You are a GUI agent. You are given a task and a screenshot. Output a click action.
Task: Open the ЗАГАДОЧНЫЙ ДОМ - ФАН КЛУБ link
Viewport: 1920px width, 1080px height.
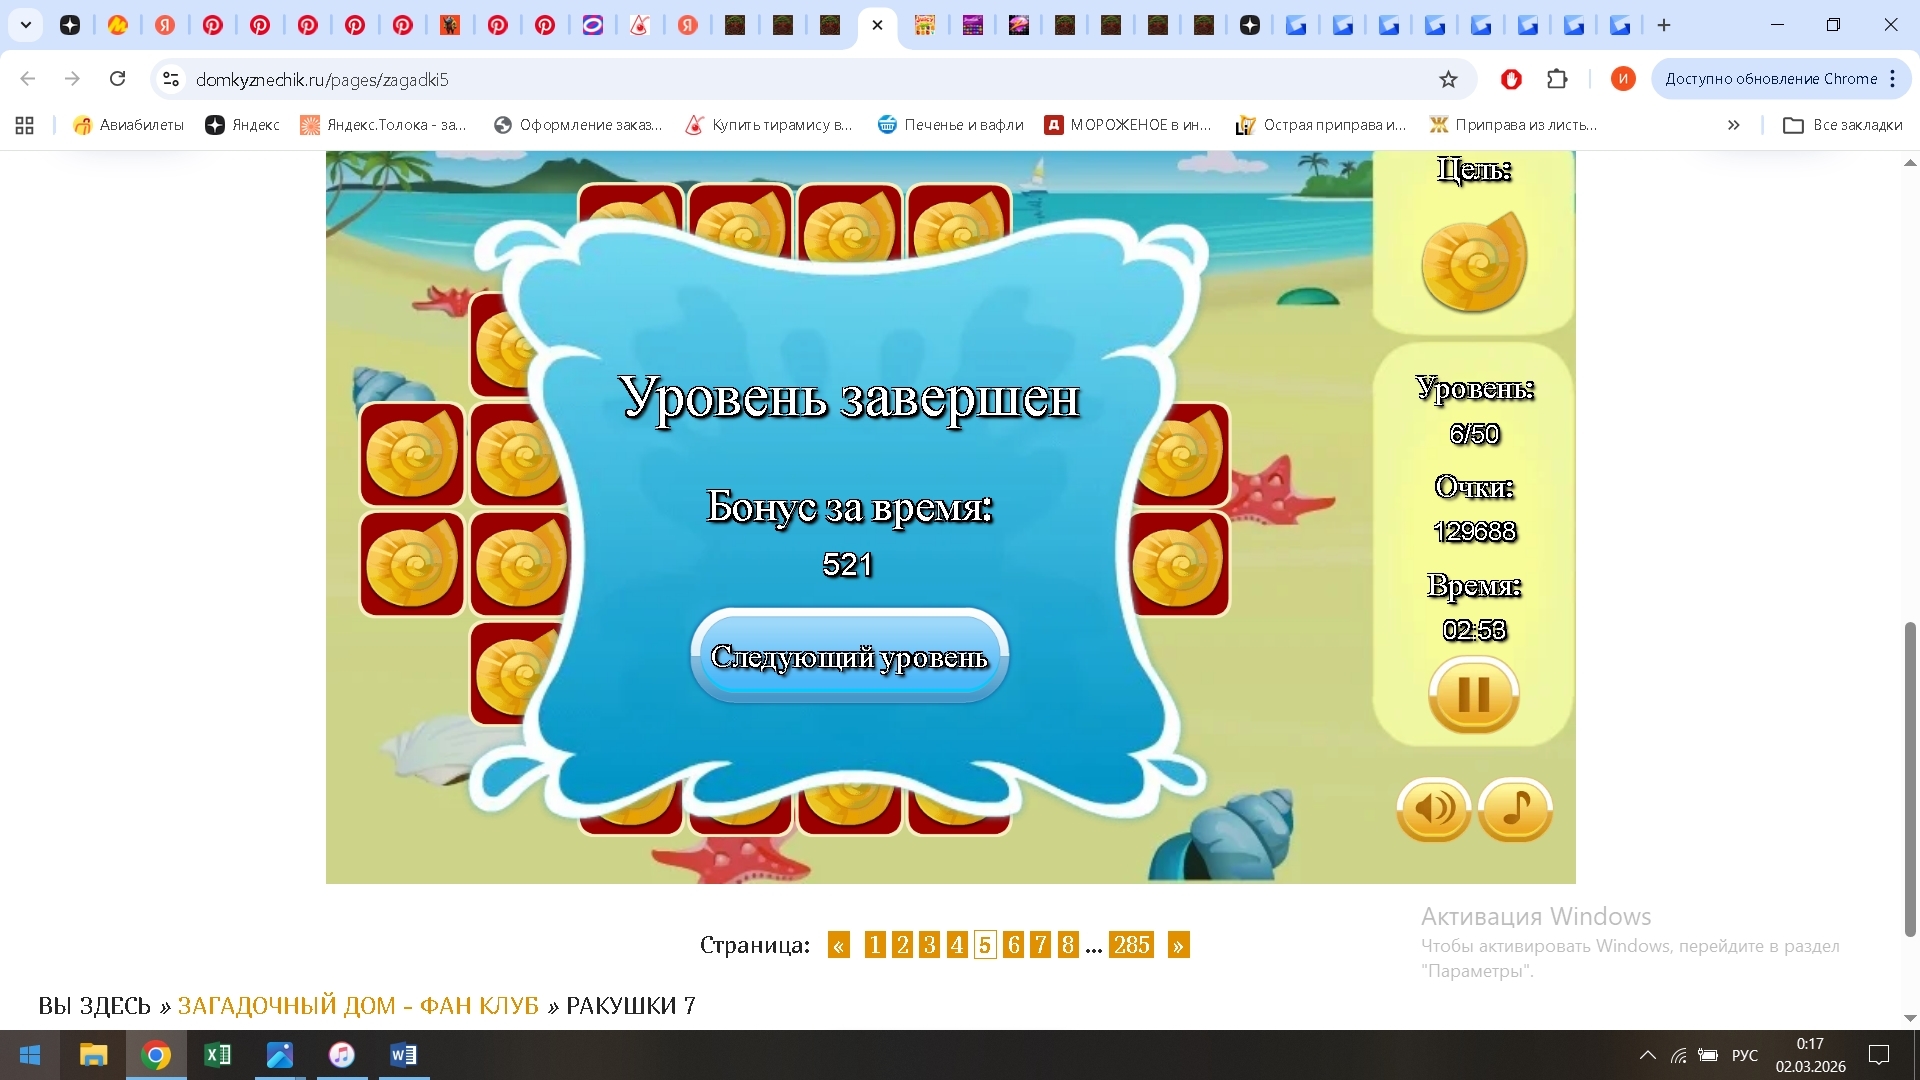(358, 1005)
